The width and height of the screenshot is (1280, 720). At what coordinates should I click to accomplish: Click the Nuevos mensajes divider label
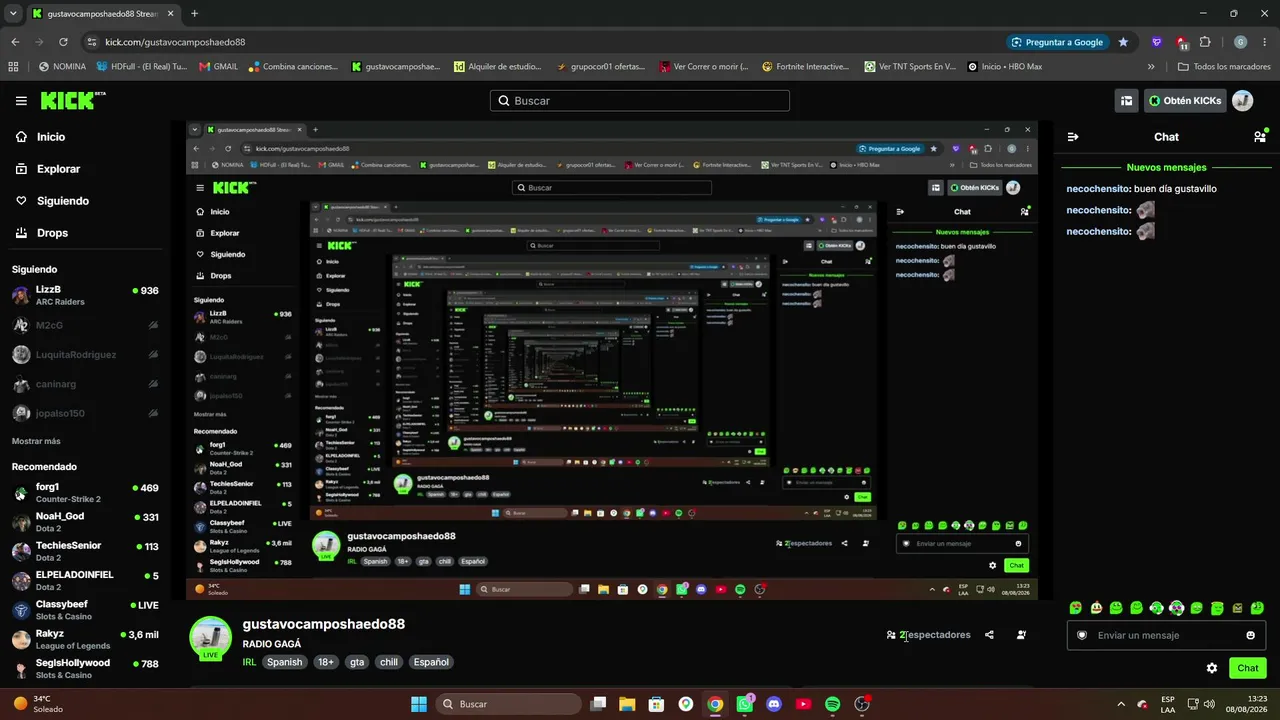[1166, 168]
